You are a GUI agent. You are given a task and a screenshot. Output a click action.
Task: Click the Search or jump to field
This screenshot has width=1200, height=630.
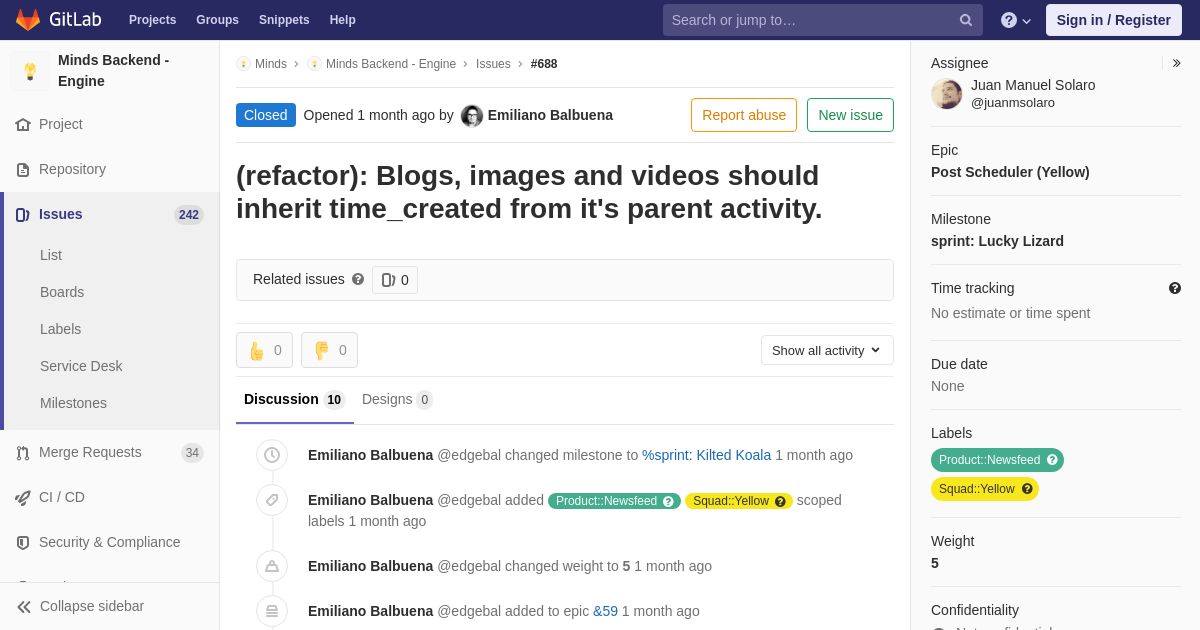point(810,20)
